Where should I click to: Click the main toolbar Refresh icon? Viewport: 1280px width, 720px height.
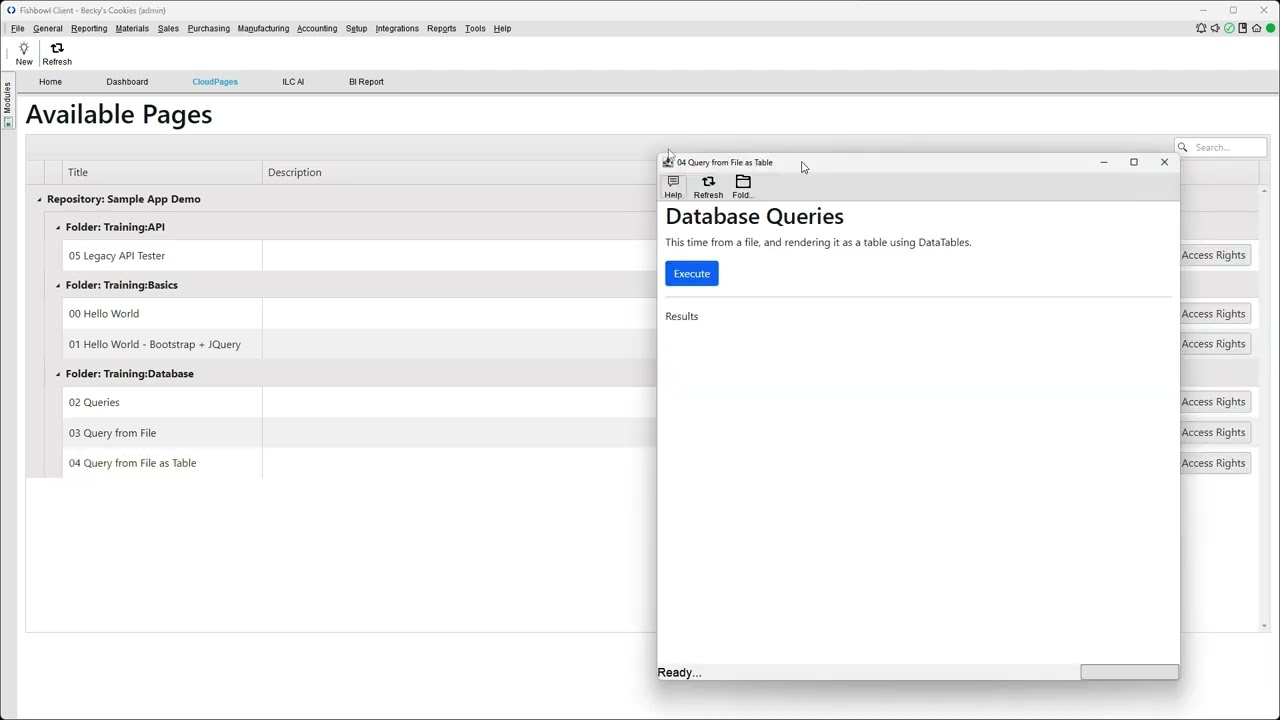pos(57,48)
